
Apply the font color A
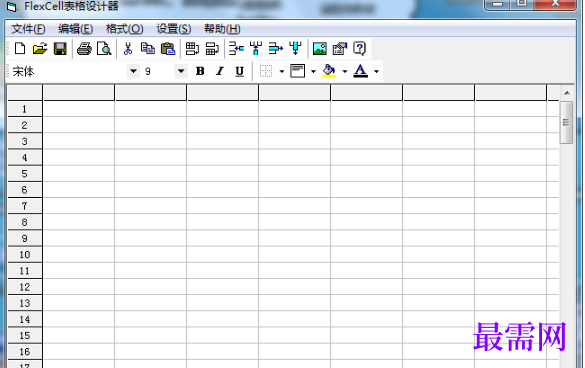[360, 71]
